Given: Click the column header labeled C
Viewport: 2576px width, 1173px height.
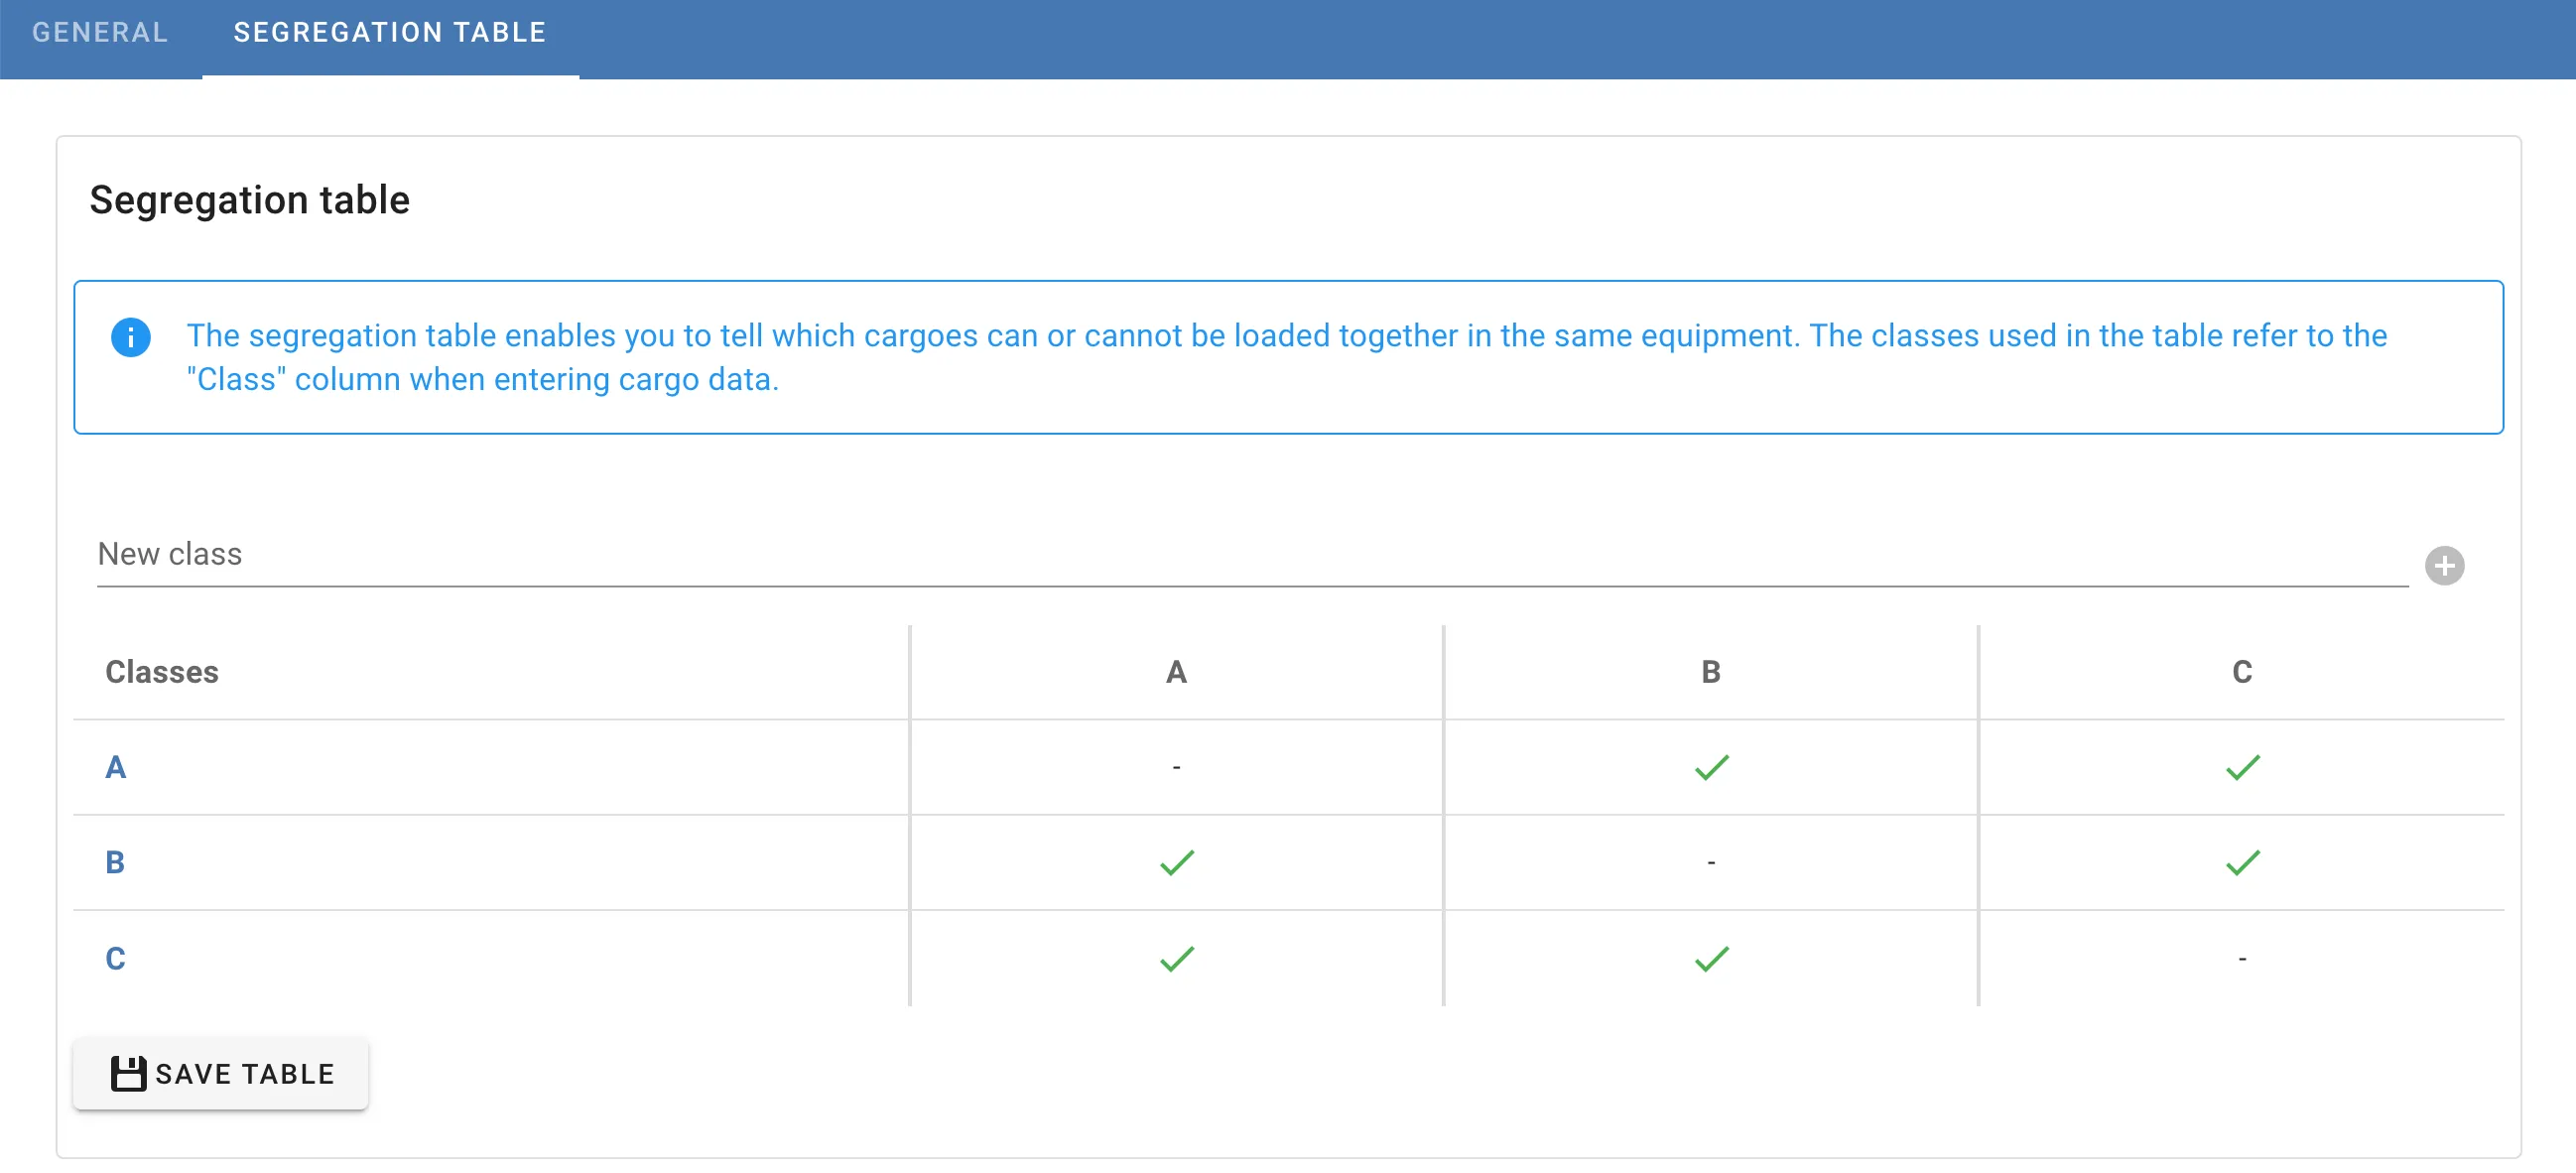Looking at the screenshot, I should tap(2243, 672).
